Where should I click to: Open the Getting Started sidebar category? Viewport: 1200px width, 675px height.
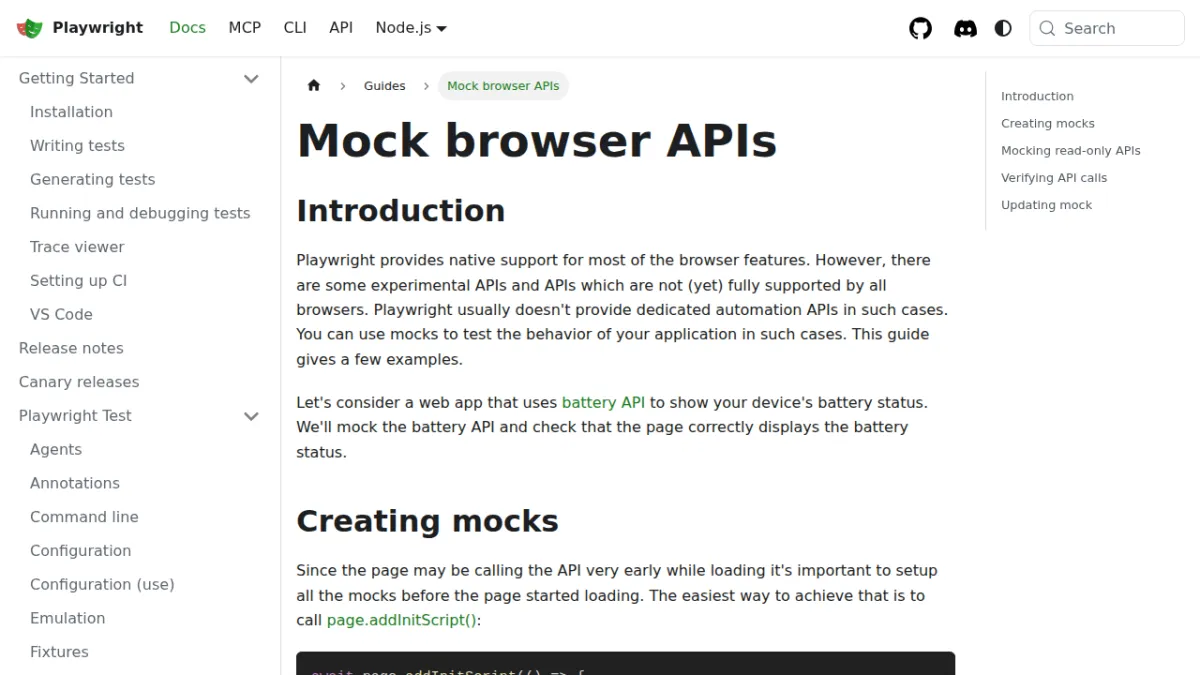[76, 78]
